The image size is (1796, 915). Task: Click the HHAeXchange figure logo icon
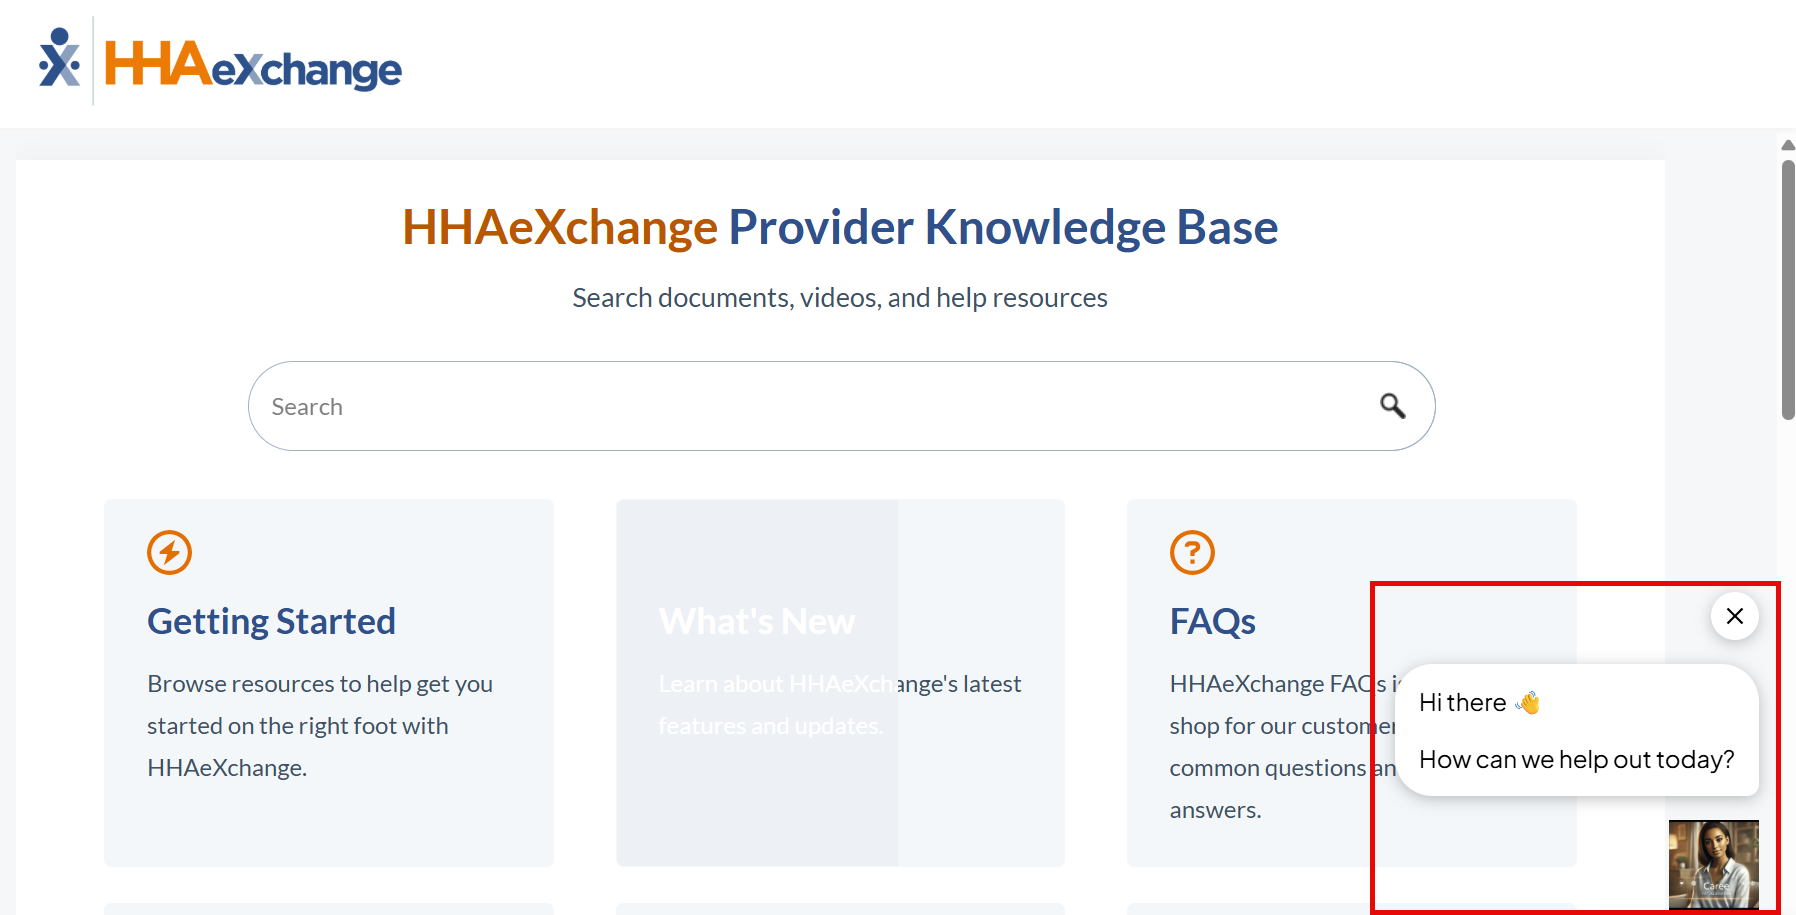click(x=59, y=58)
